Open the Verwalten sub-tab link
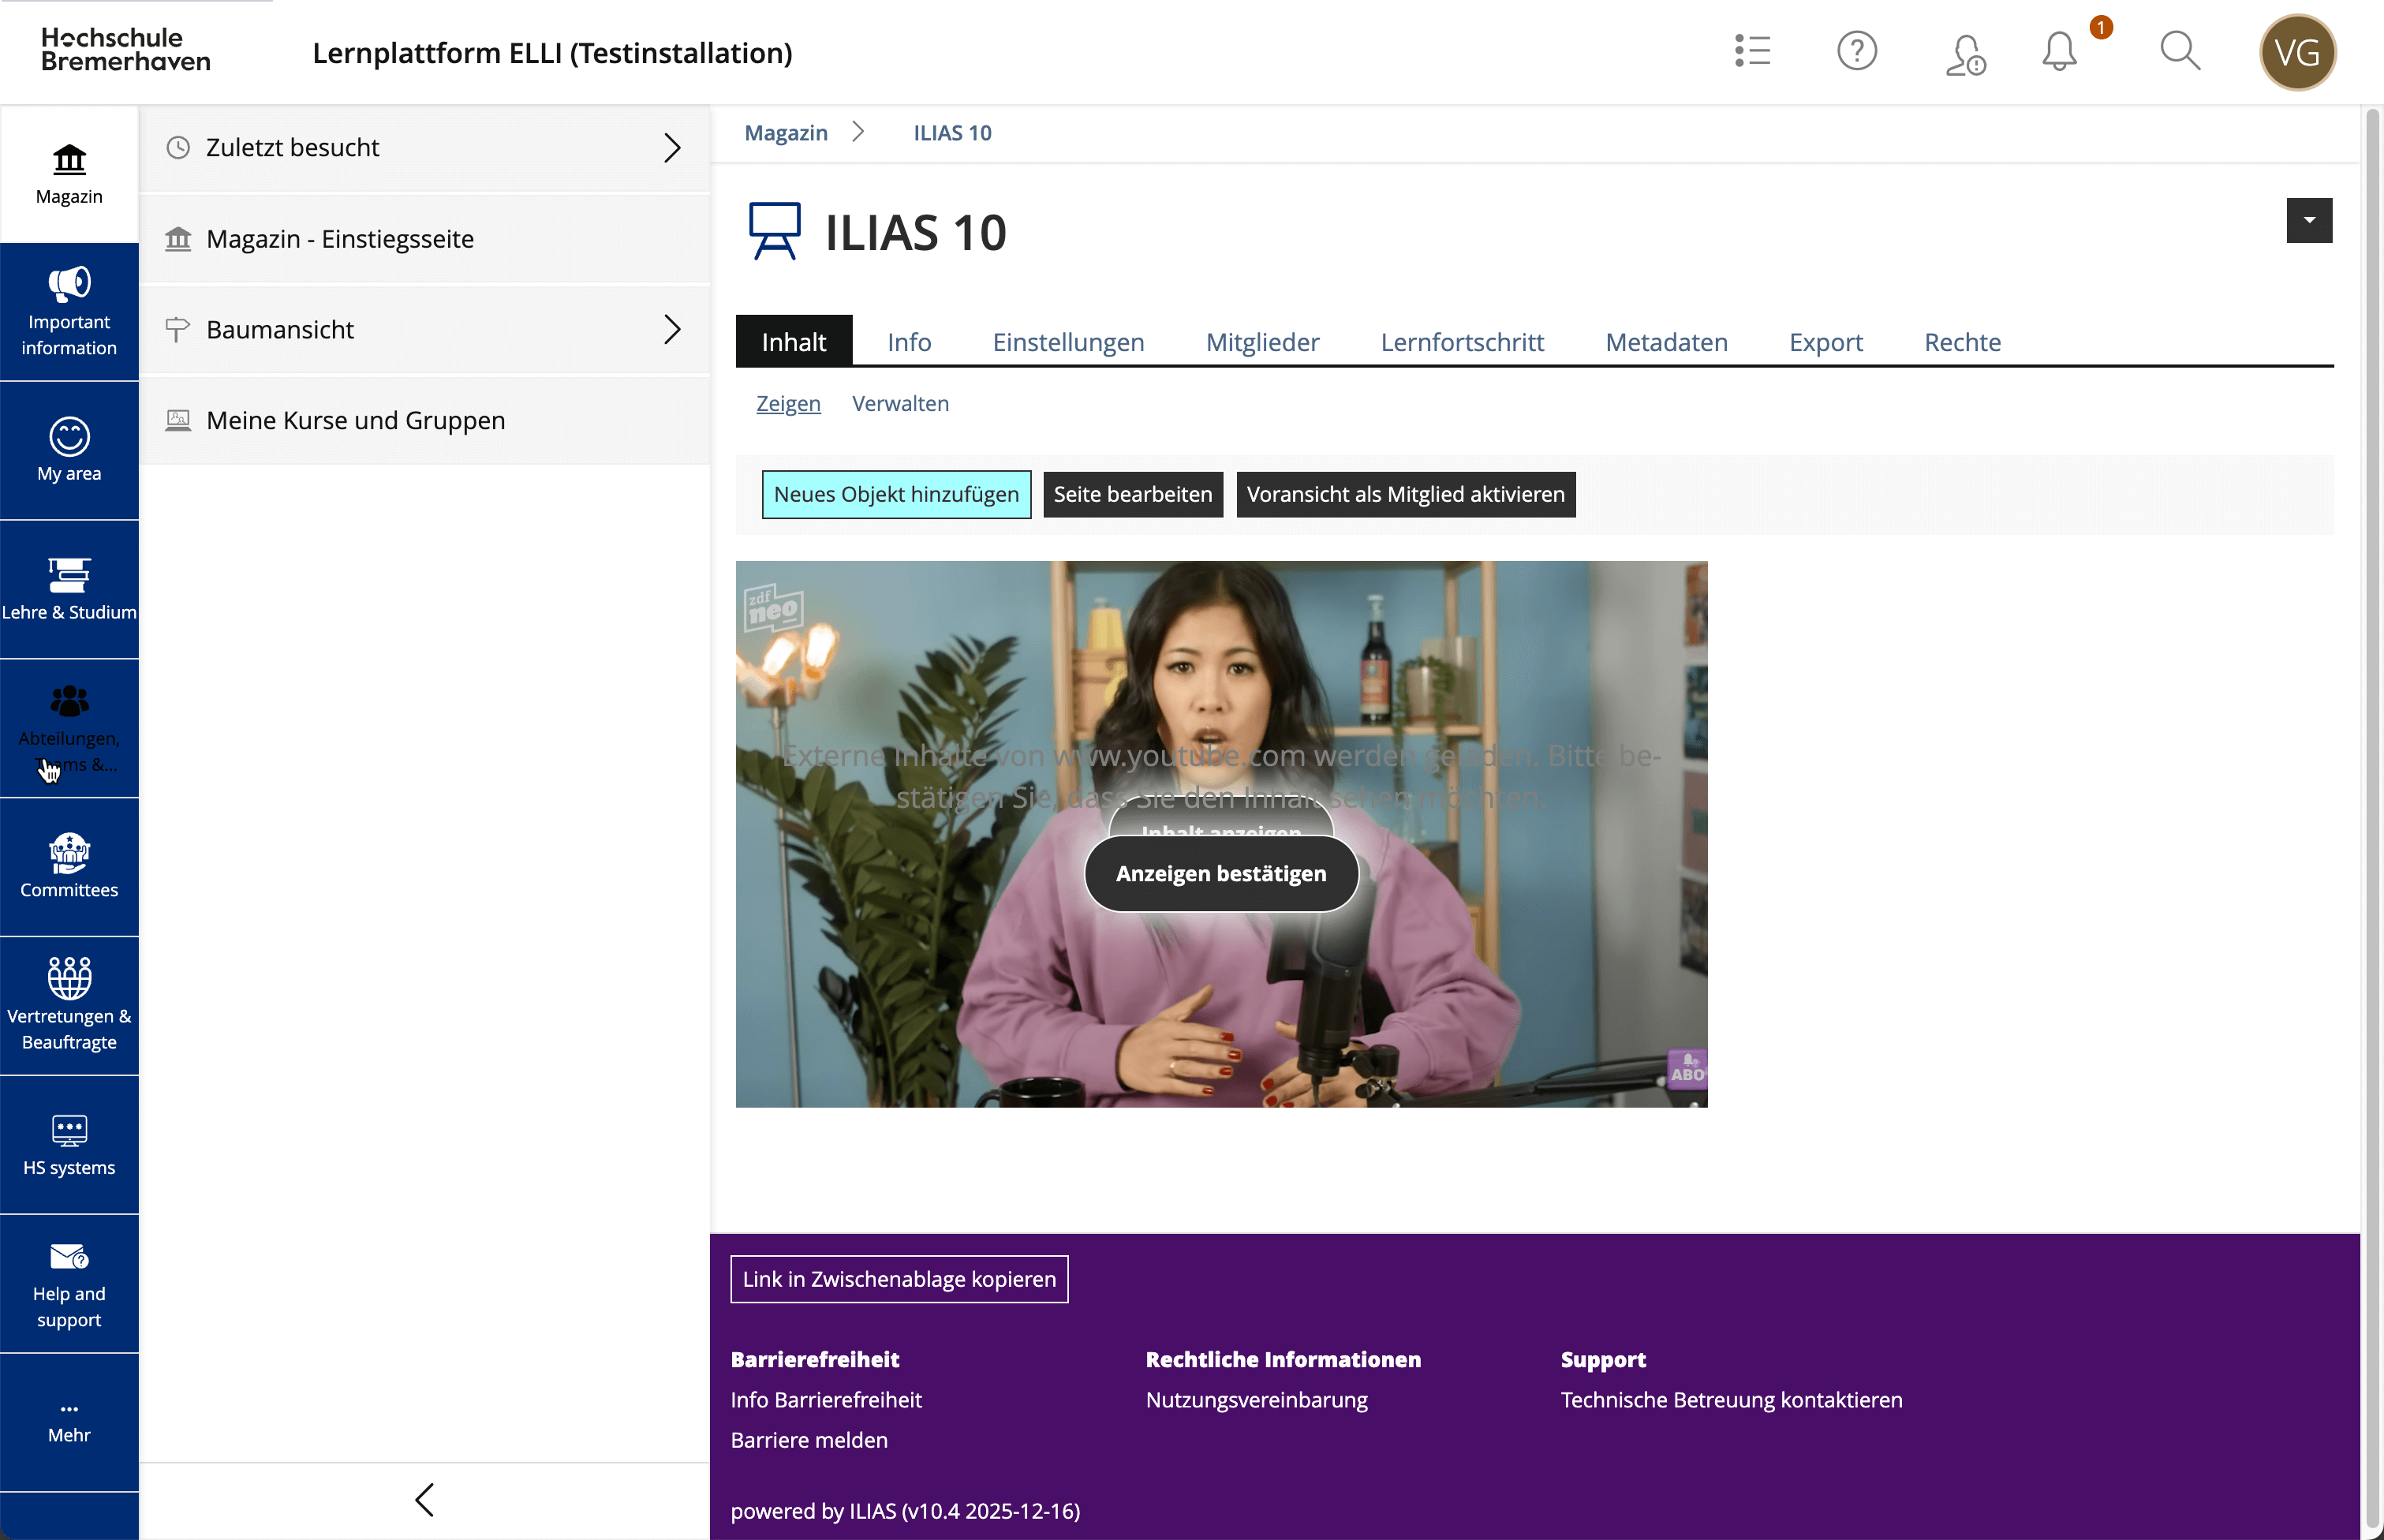The width and height of the screenshot is (2384, 1540). coord(899,403)
